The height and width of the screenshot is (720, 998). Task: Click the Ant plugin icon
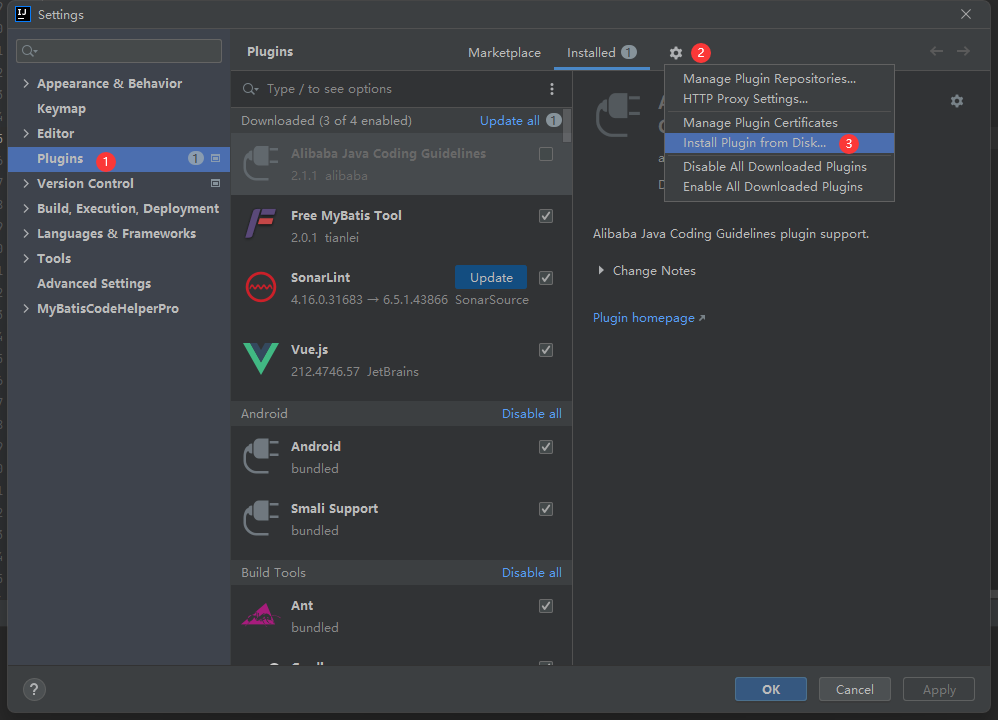tap(261, 614)
